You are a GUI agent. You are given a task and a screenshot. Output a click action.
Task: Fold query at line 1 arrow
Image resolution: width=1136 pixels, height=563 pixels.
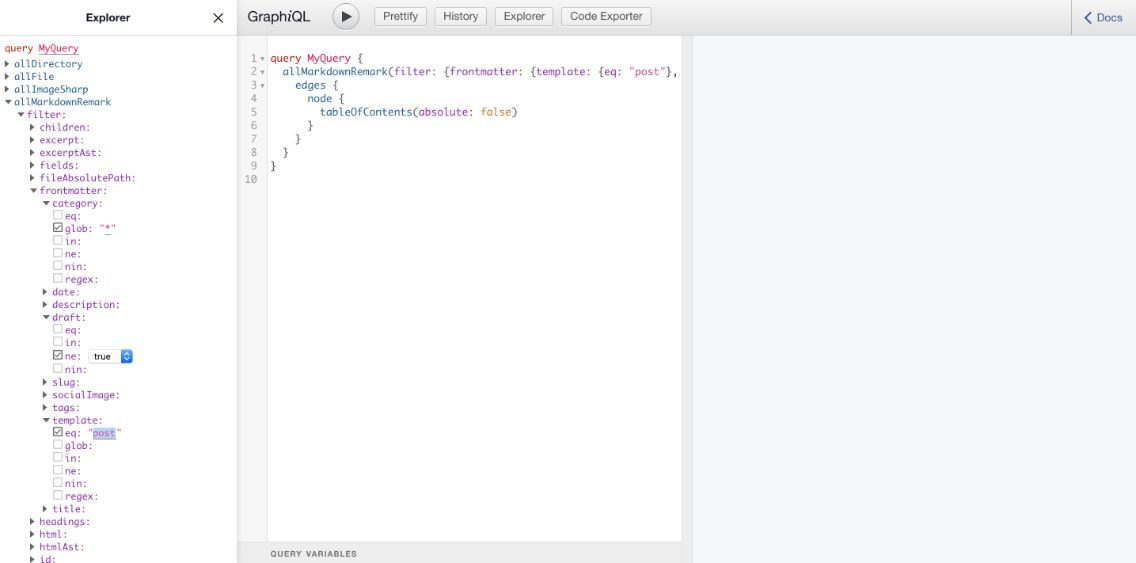(262, 59)
